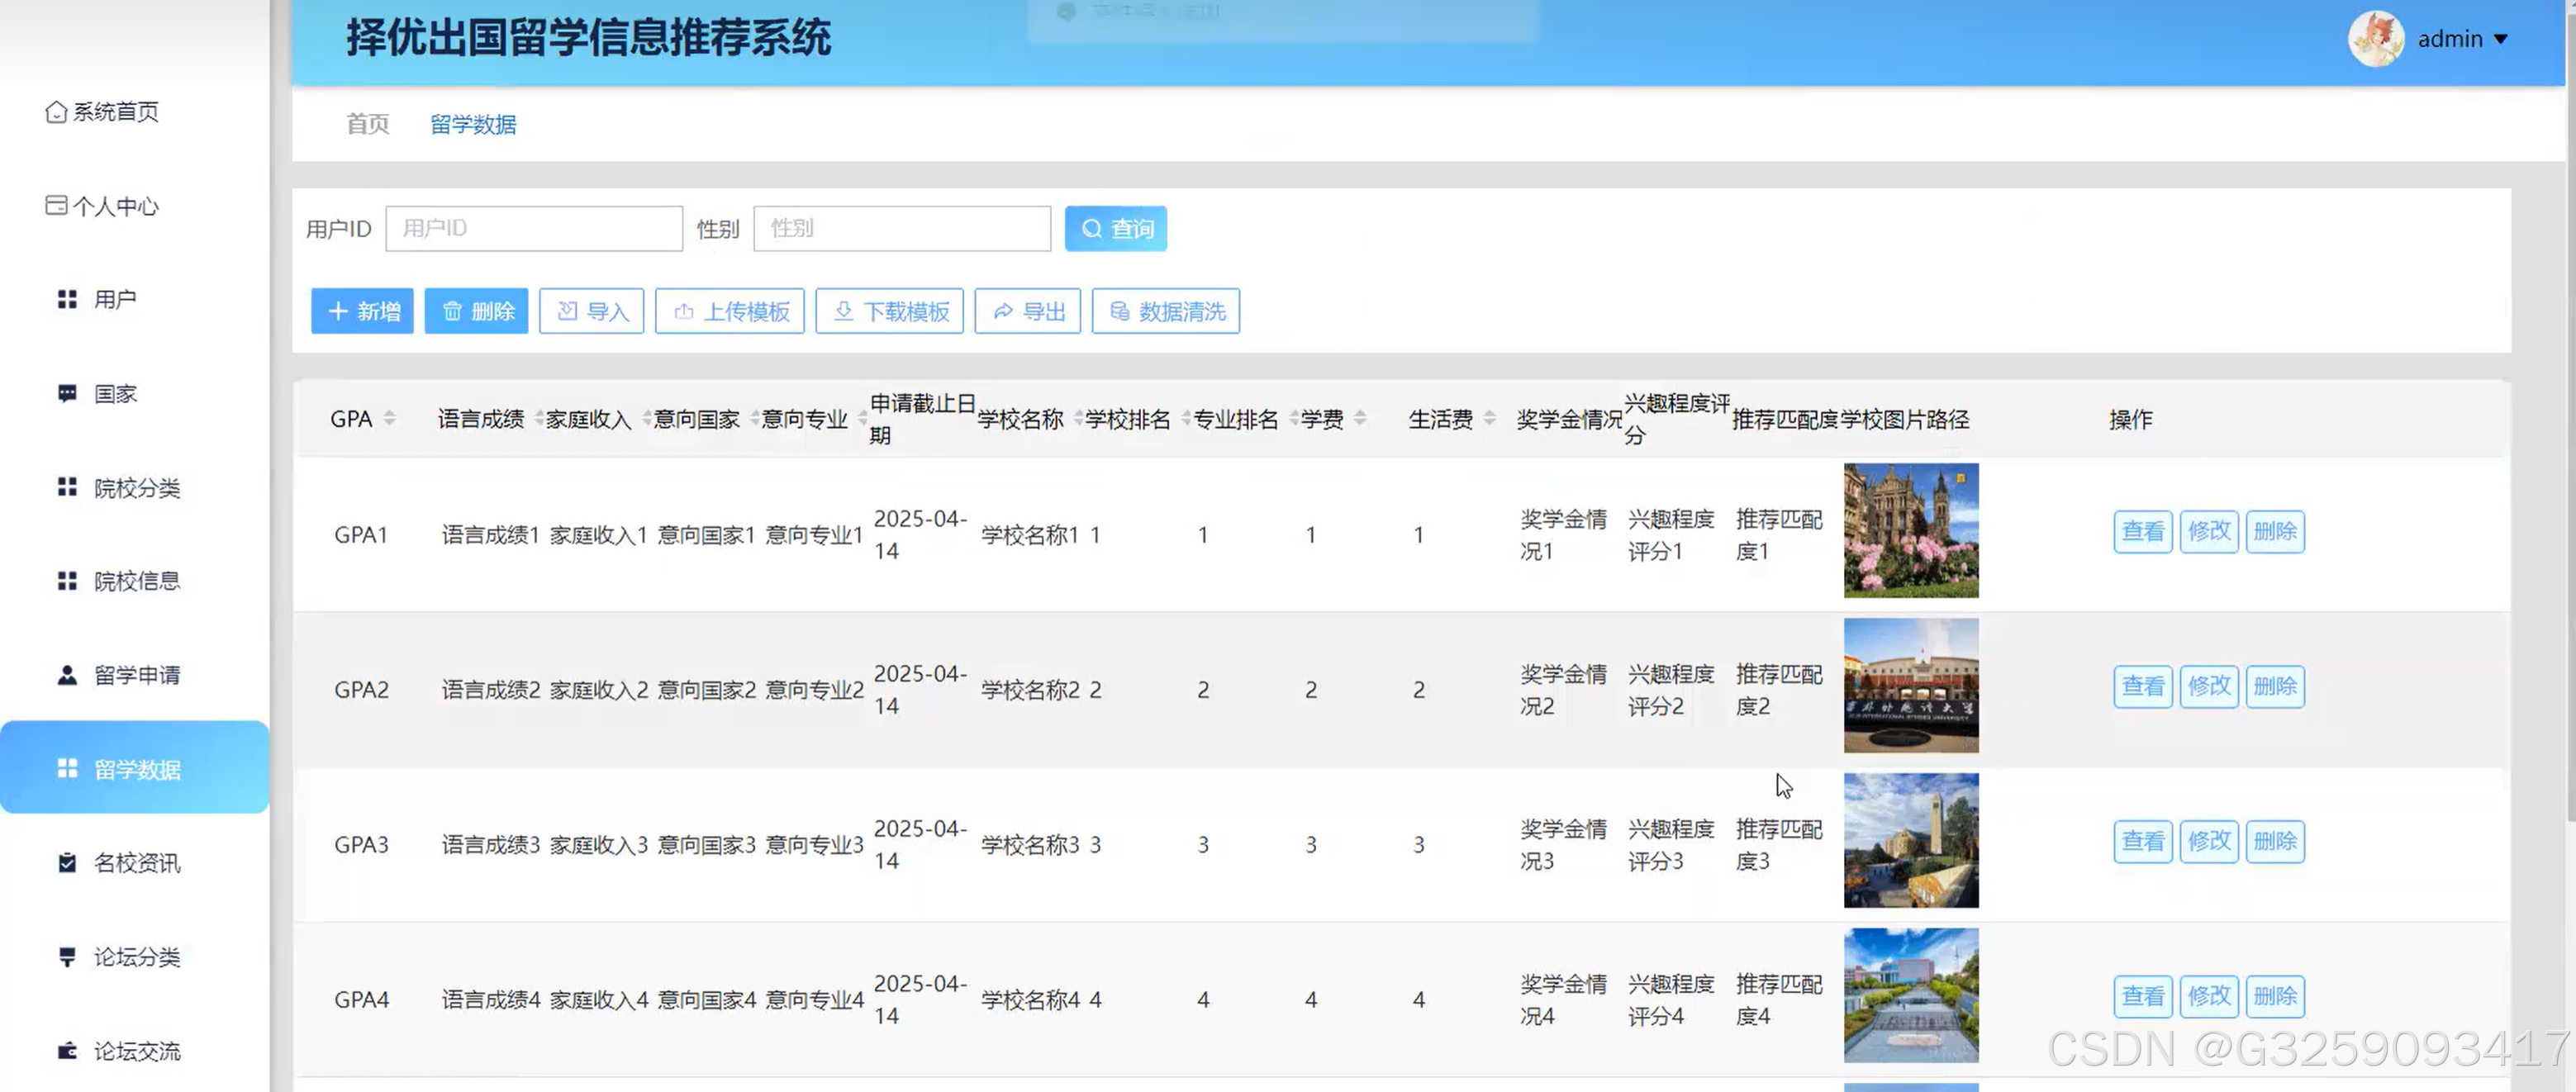
Task: Click the 名校资讯 icon in sidebar
Action: pyautogui.click(x=67, y=862)
